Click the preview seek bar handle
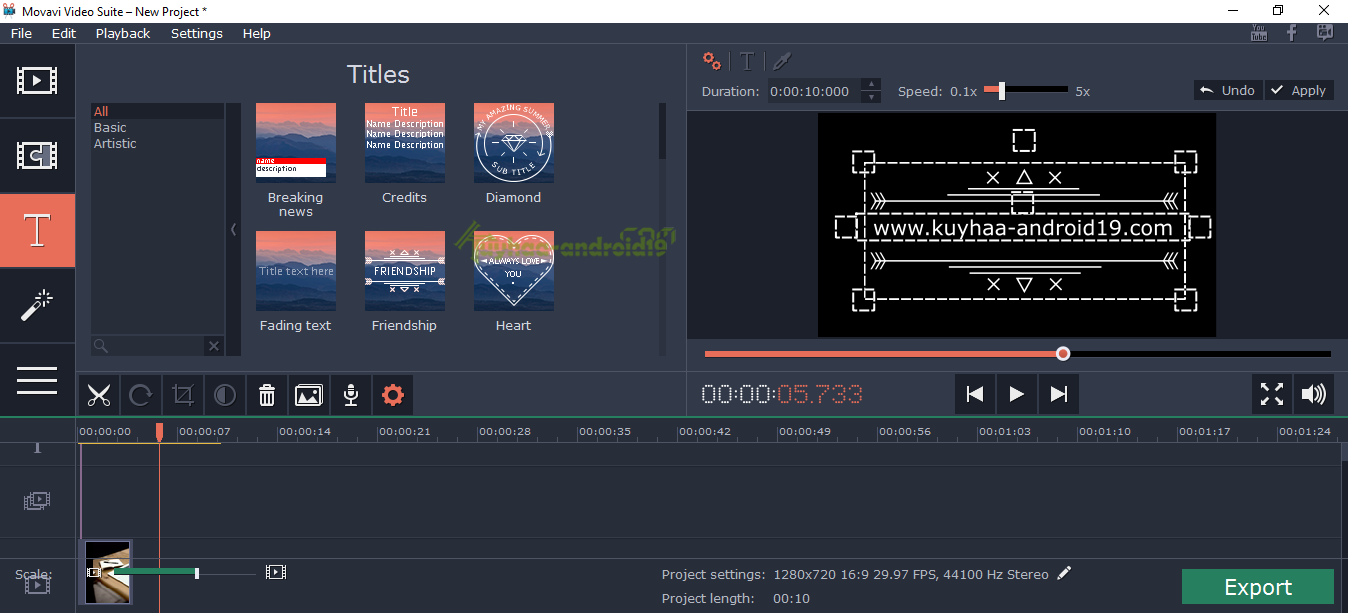1348x613 pixels. click(1063, 353)
